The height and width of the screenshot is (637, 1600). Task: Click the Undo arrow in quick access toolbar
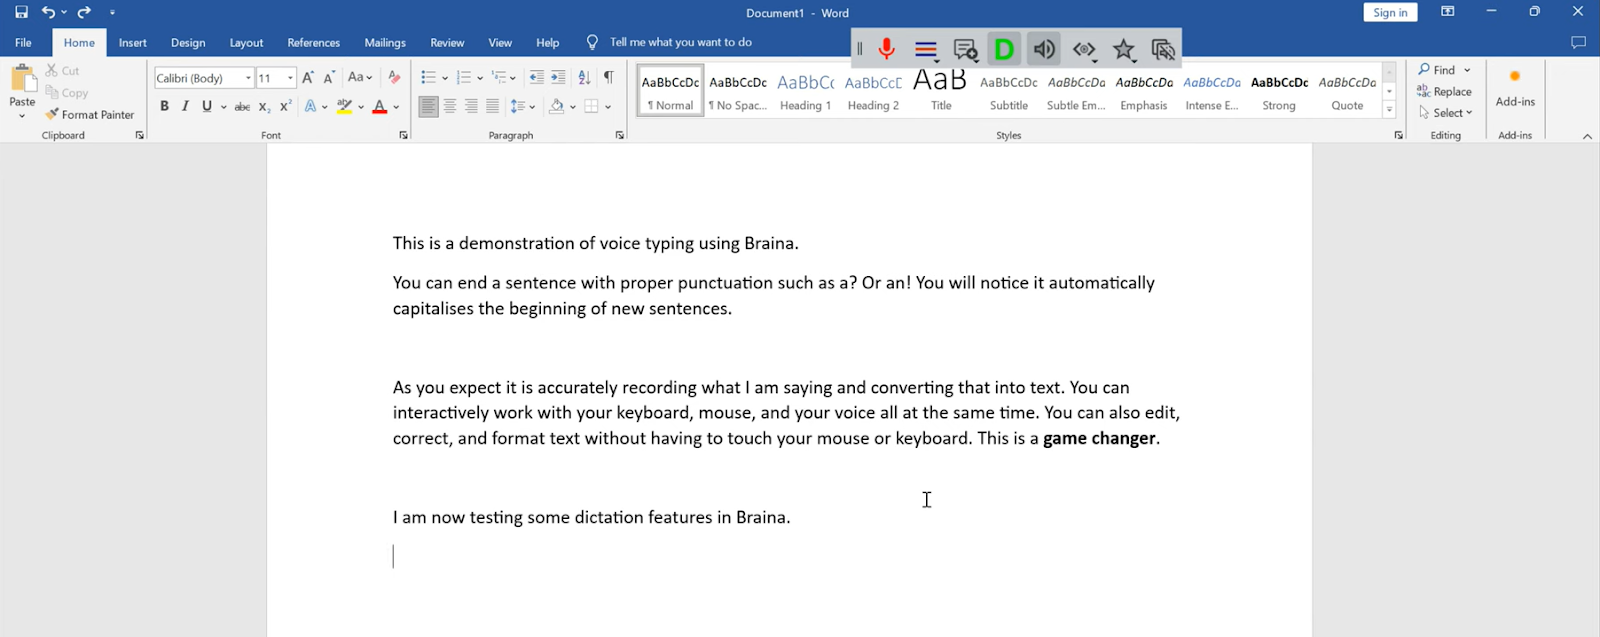click(x=48, y=12)
